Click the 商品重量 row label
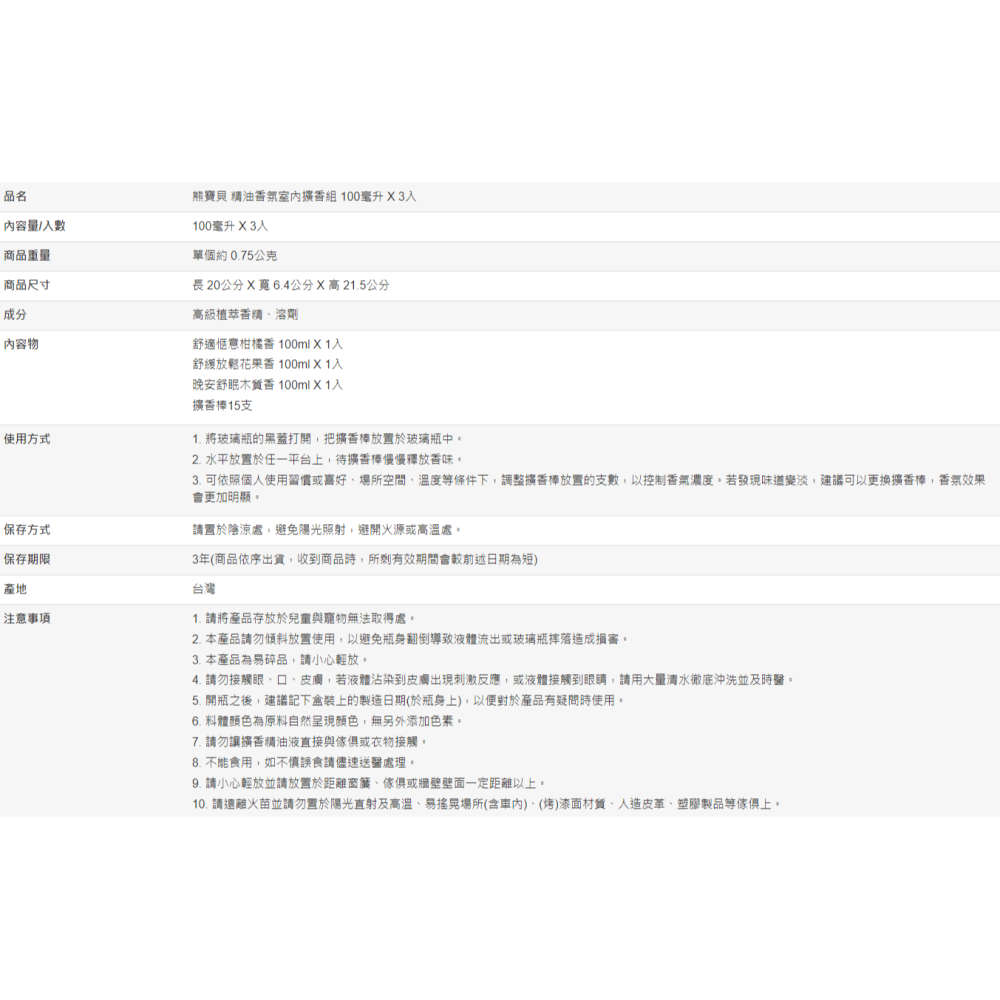1000x1000 pixels. [x=28, y=256]
